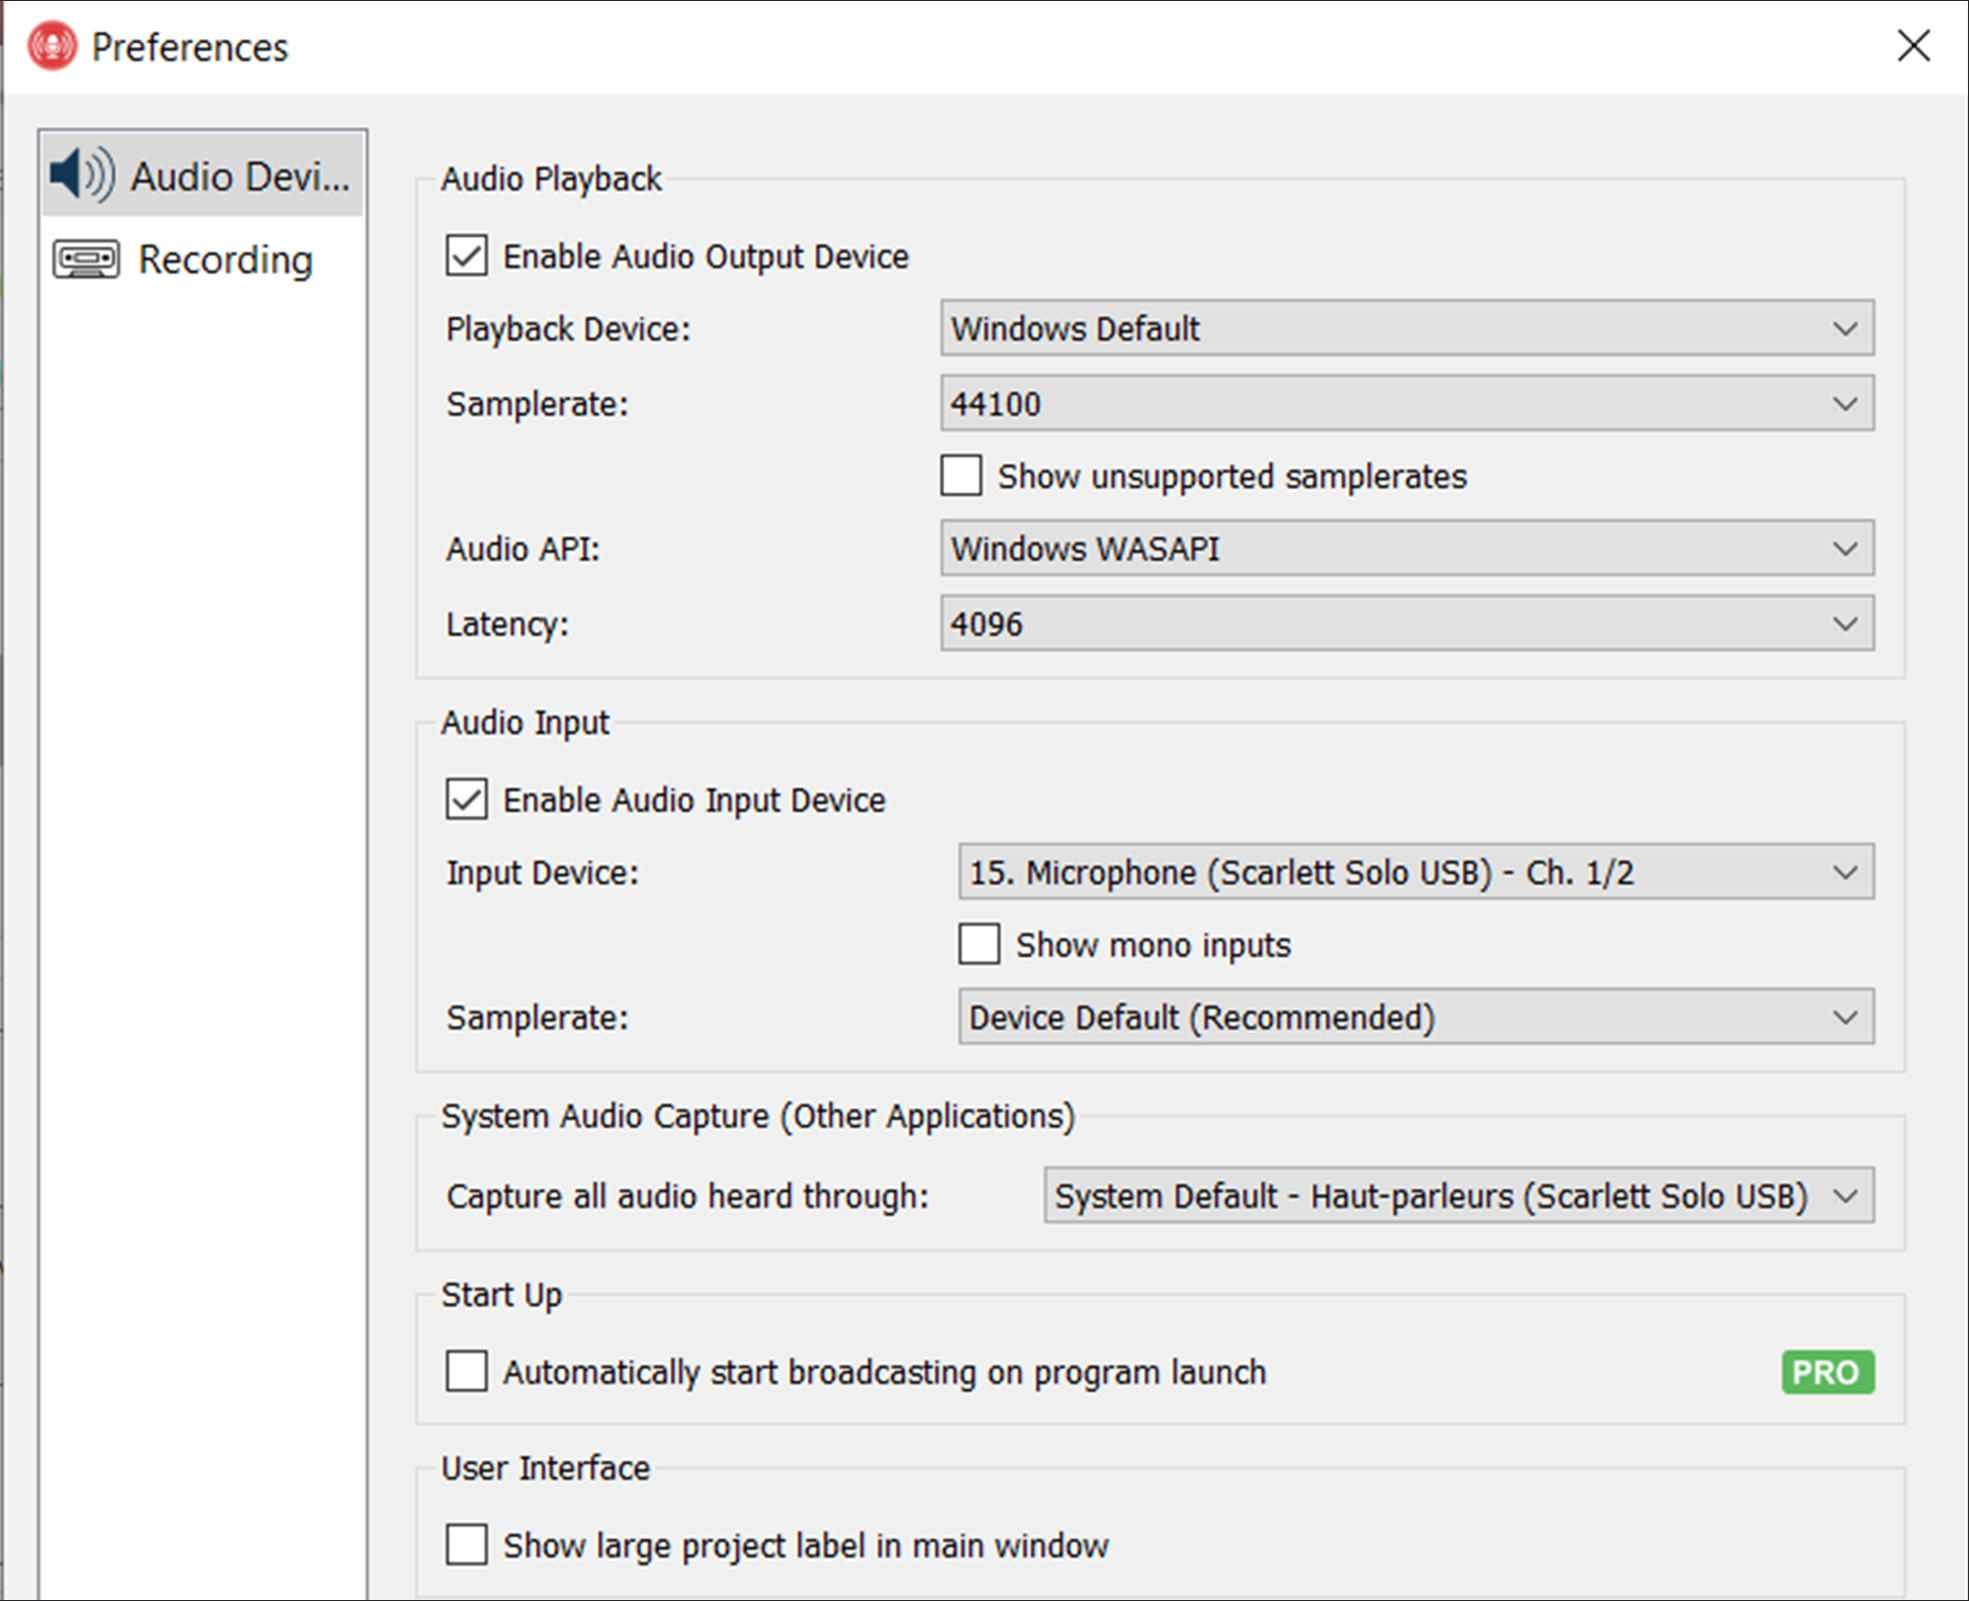Enable Show unsupported samplerates
The height and width of the screenshot is (1601, 1969).
pyautogui.click(x=961, y=476)
